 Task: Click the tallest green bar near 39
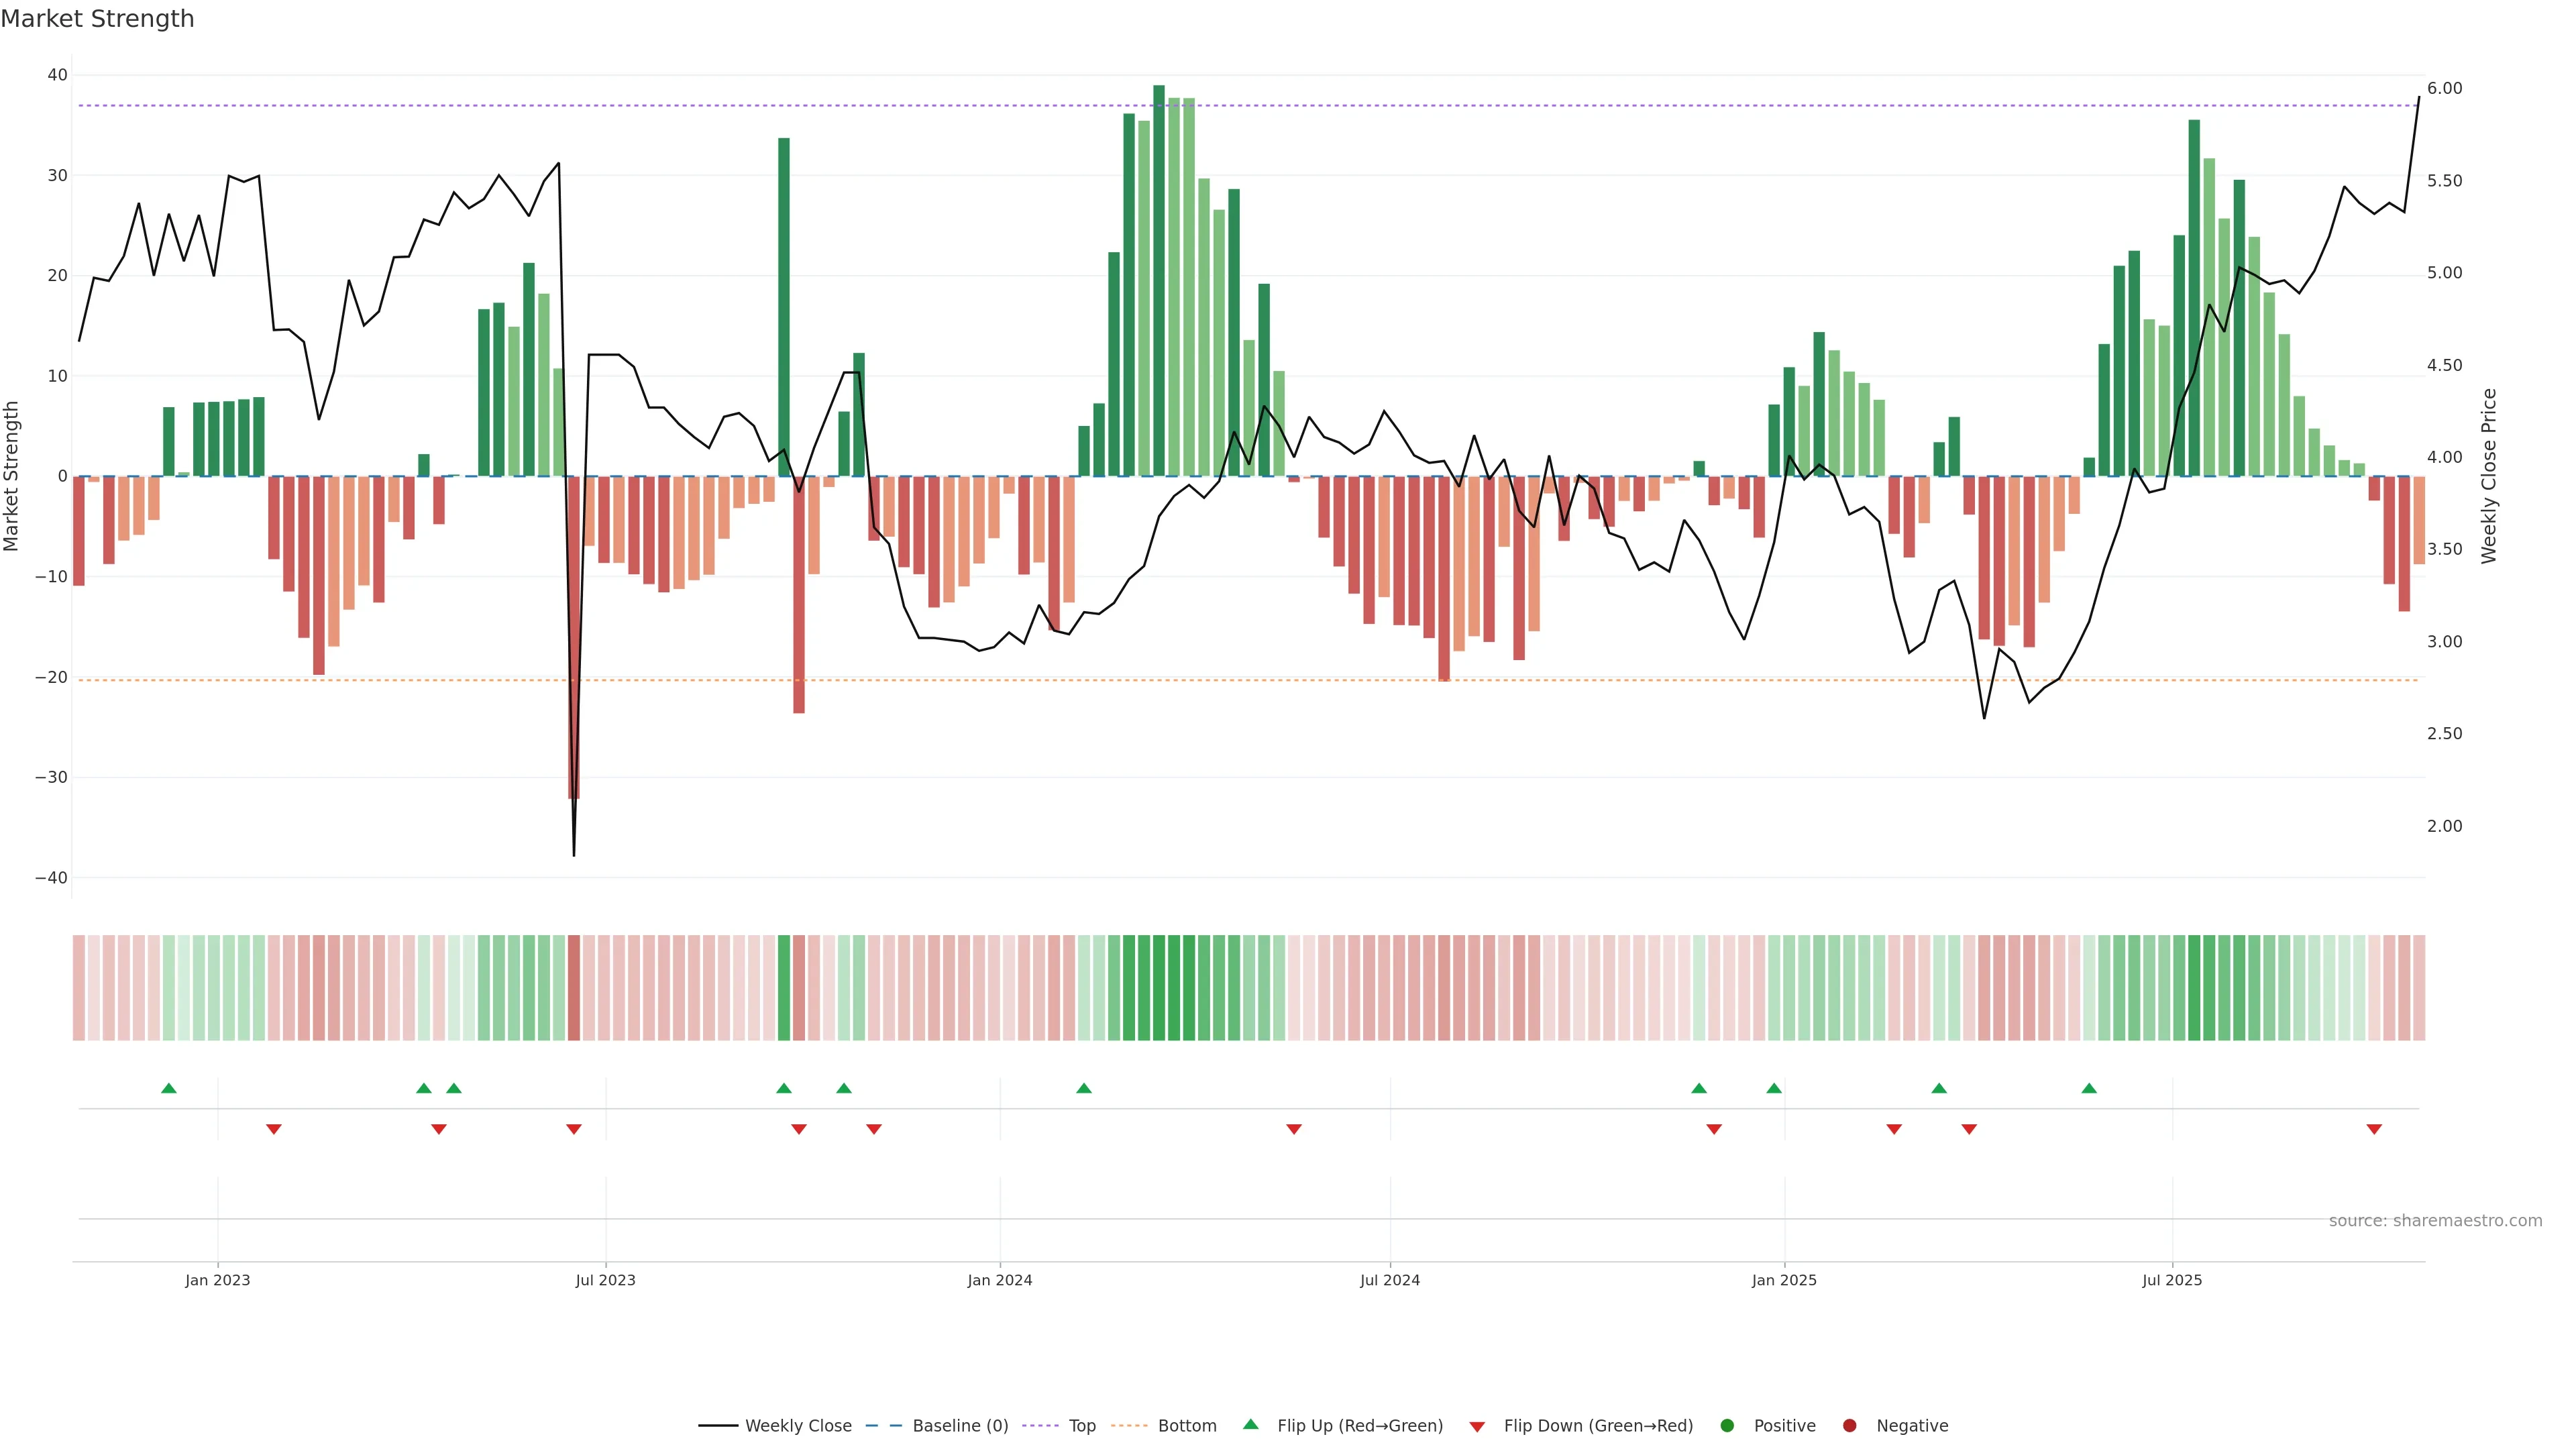(1159, 280)
